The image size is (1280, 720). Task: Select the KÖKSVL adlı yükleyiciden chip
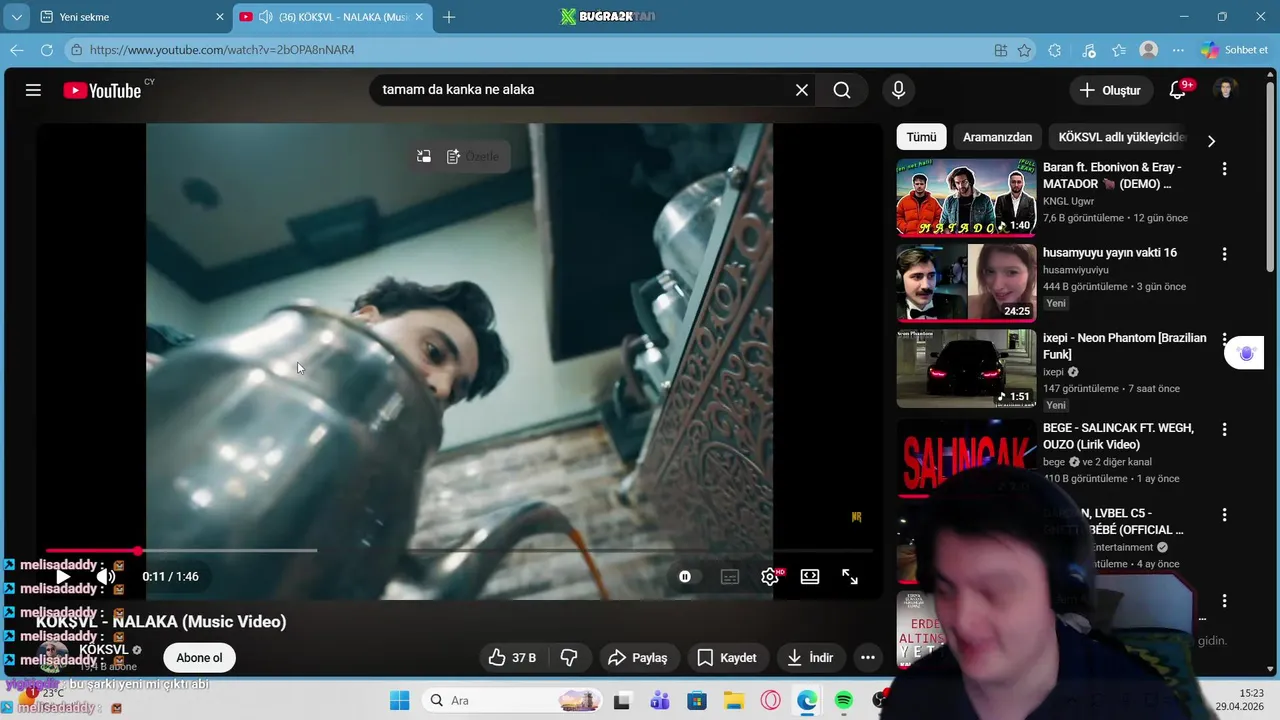pos(1121,138)
